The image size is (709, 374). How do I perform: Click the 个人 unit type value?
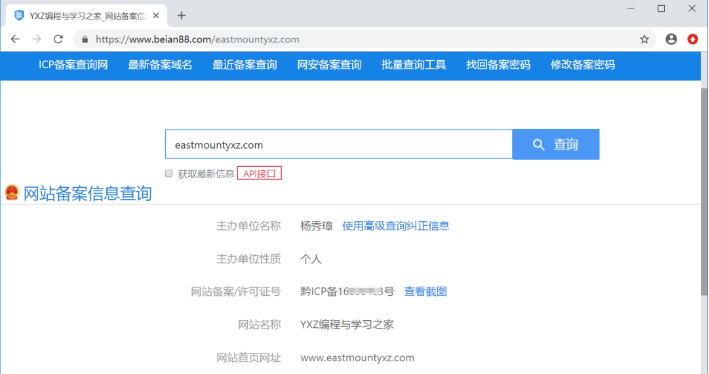(311, 259)
